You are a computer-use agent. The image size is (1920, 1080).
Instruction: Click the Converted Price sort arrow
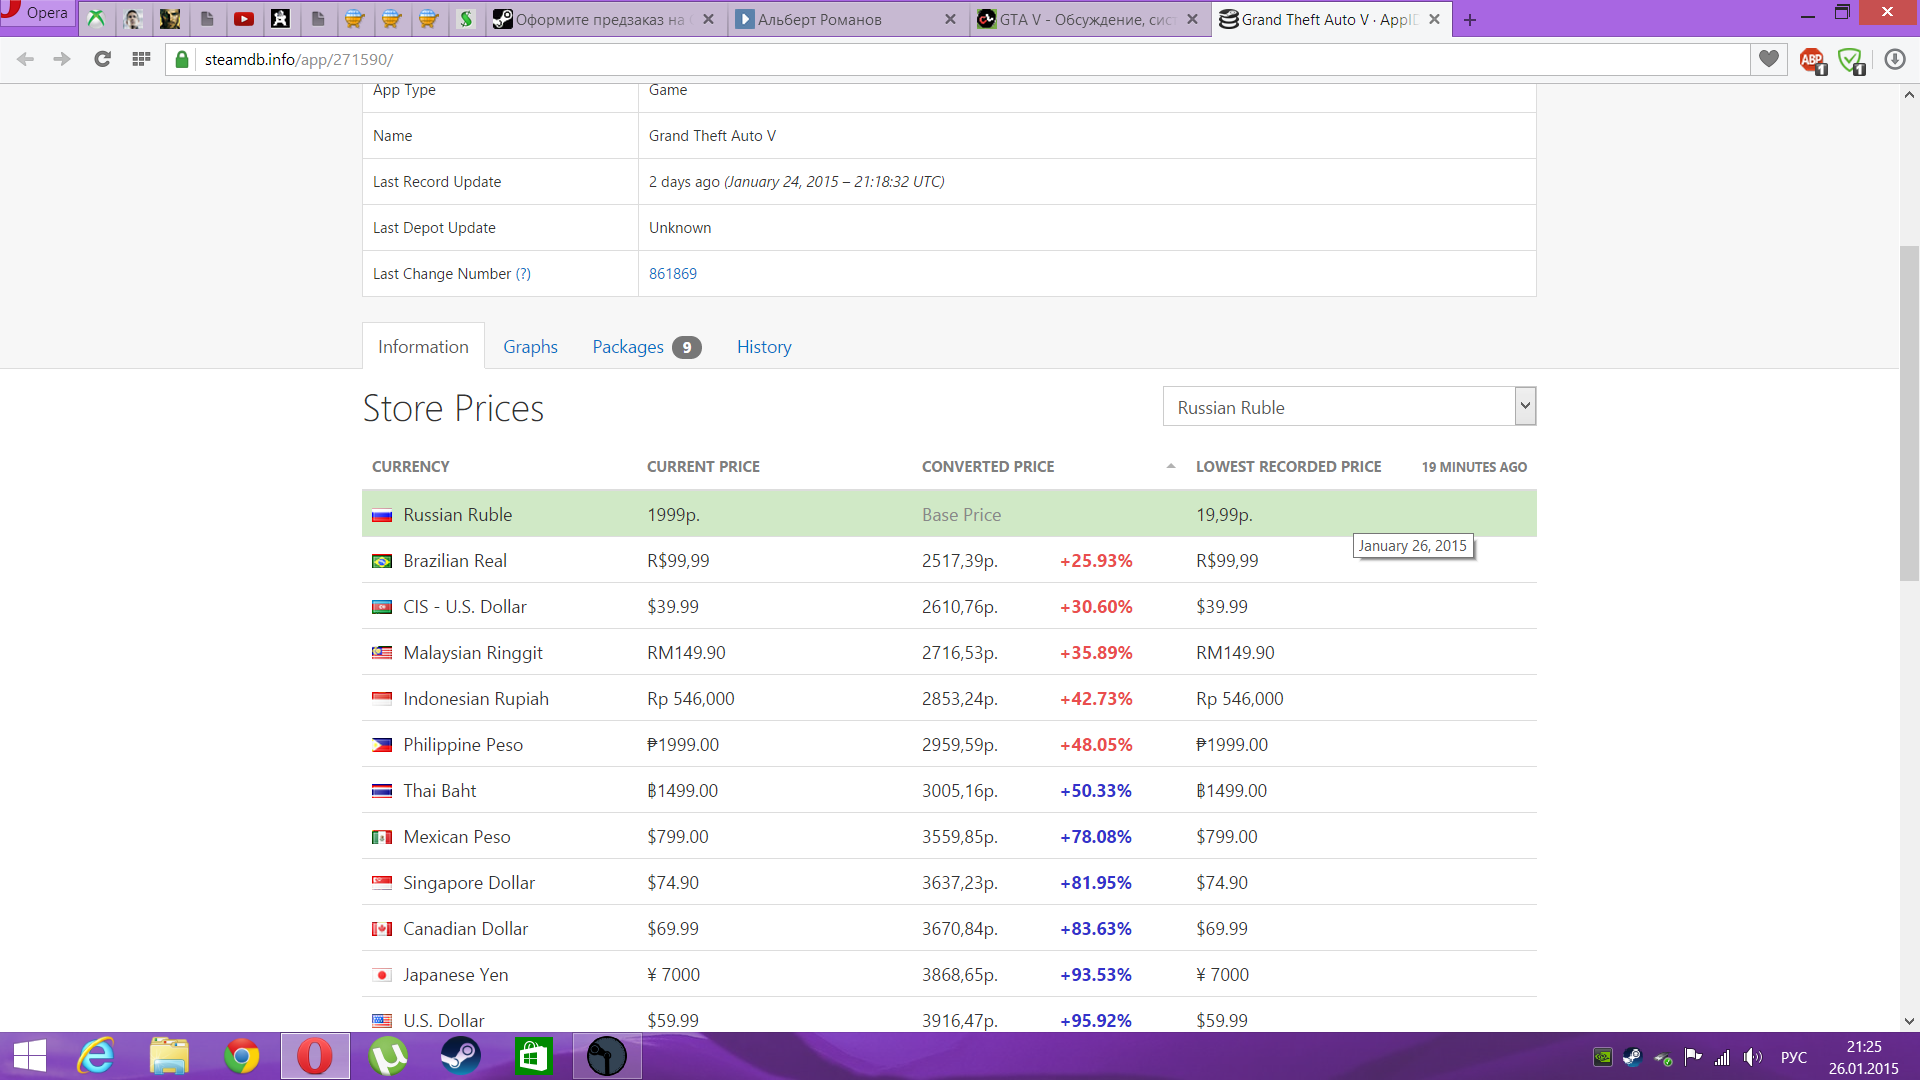coord(1171,467)
